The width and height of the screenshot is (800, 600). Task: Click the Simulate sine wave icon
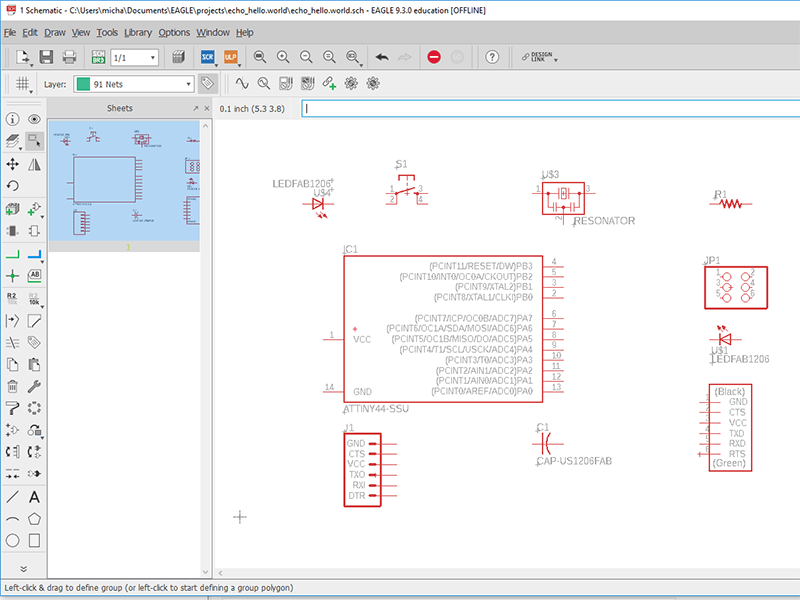tap(242, 83)
